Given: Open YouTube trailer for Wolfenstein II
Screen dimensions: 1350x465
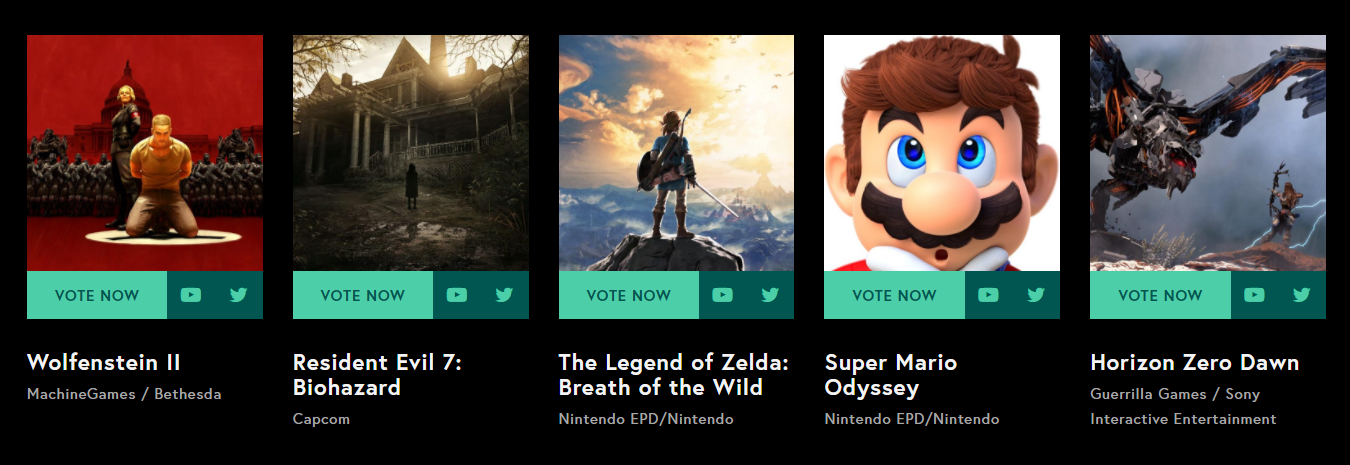Looking at the screenshot, I should click(x=191, y=295).
